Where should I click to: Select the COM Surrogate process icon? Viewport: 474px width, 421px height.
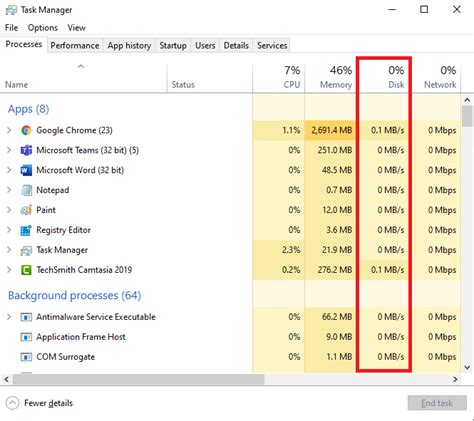tap(26, 357)
